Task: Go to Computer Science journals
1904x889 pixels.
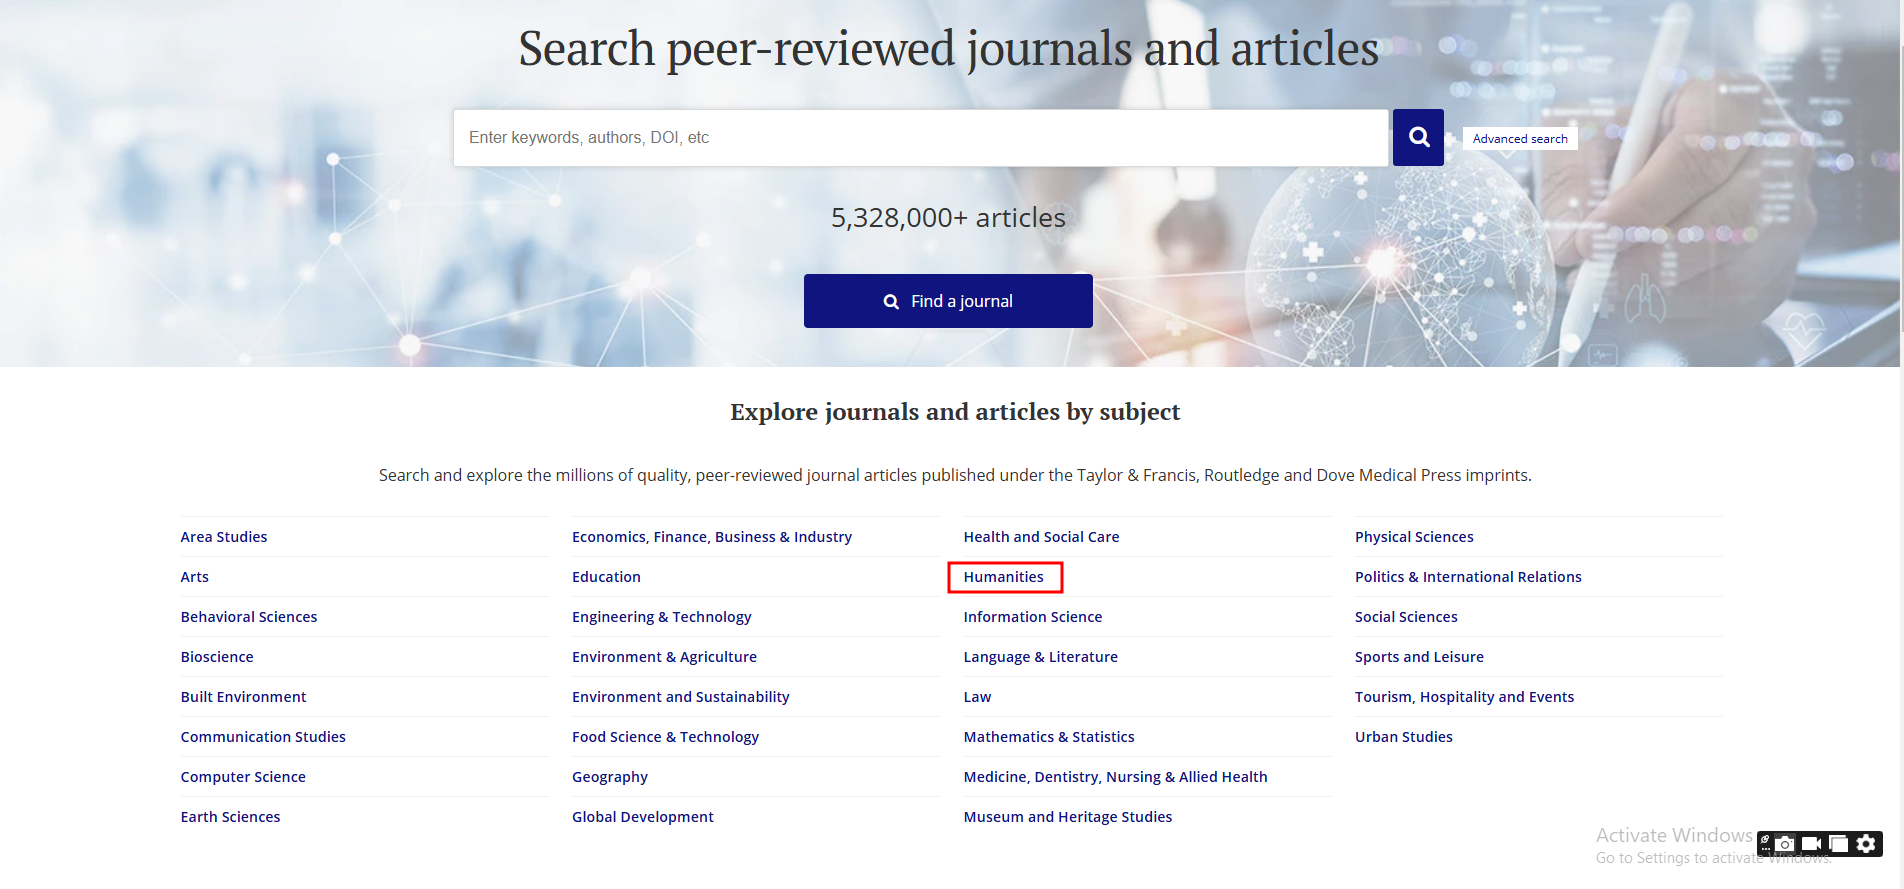Action: [243, 777]
